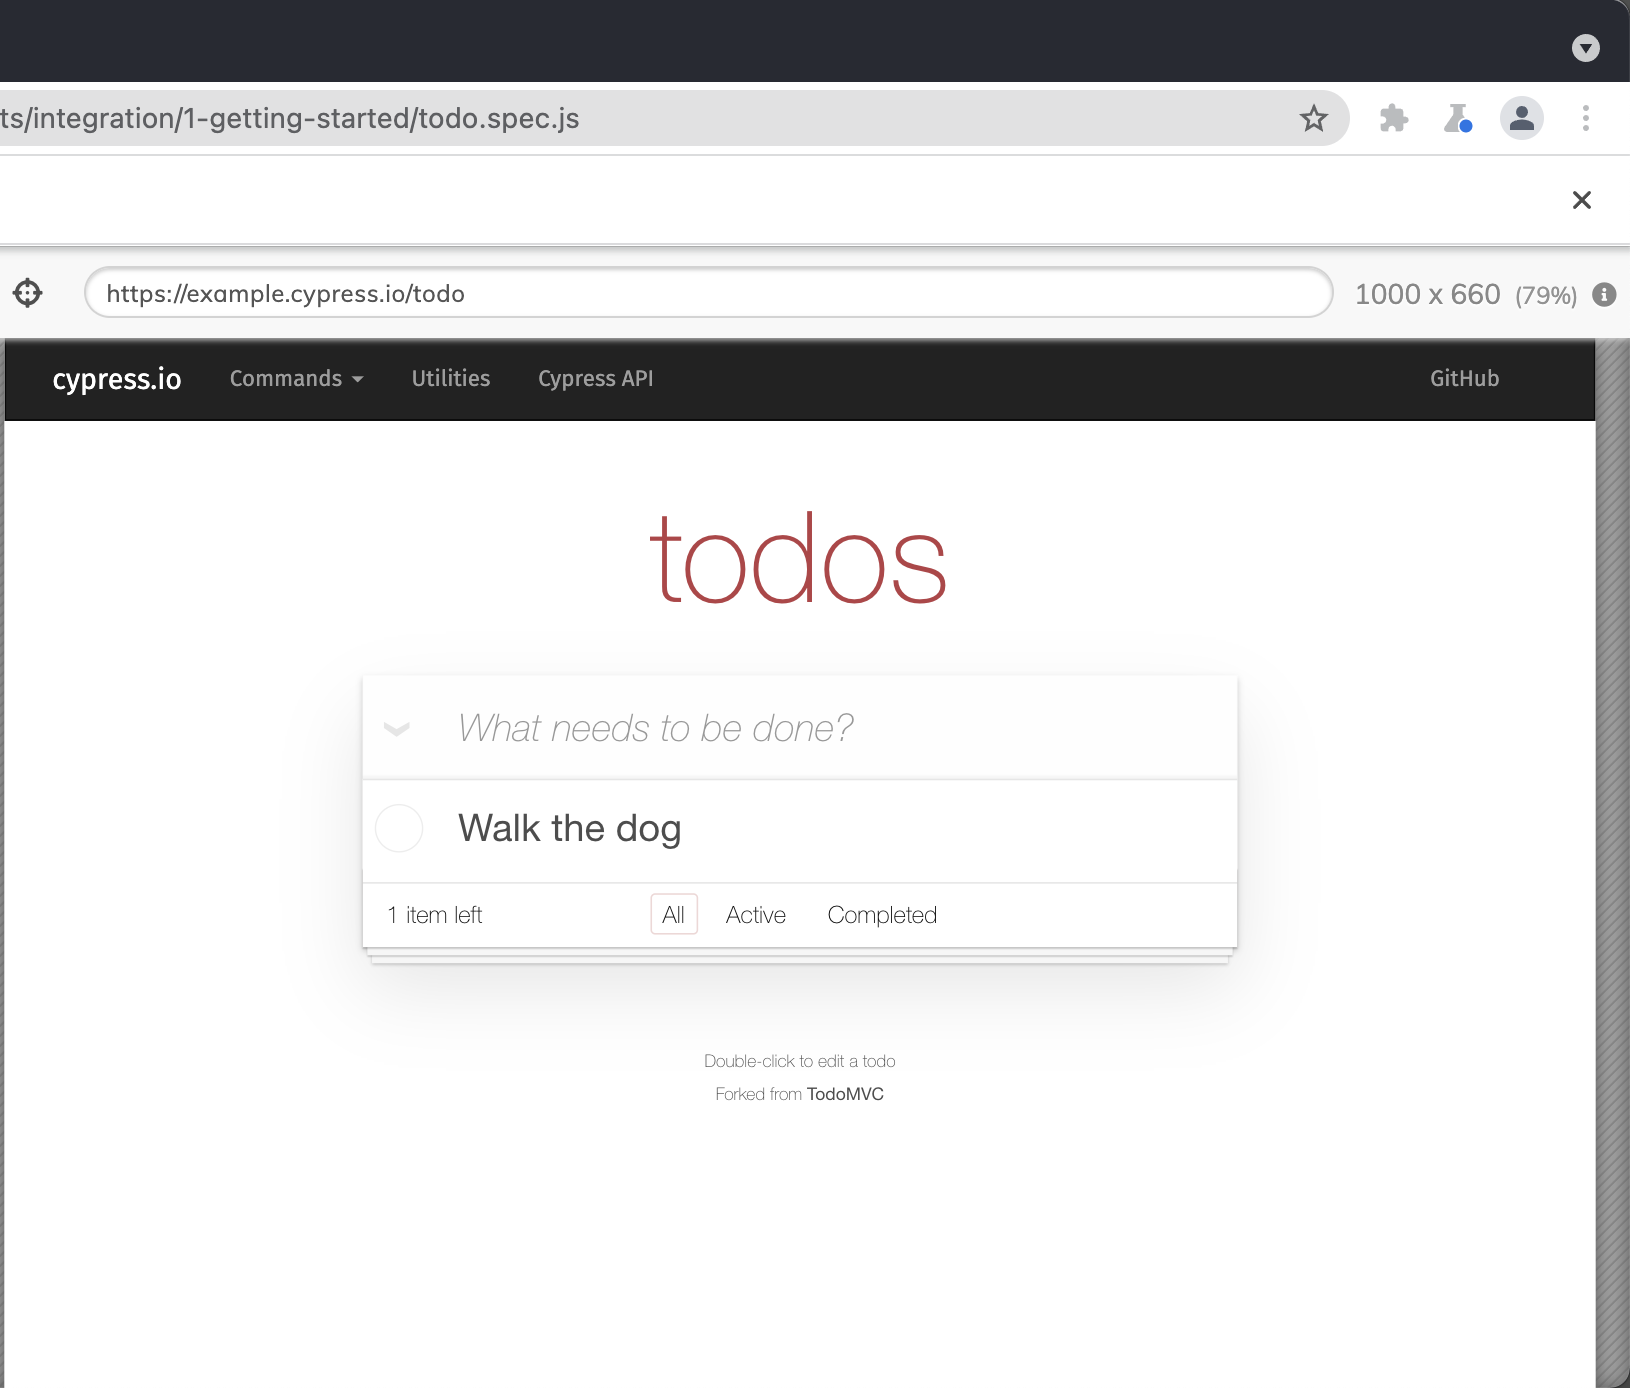Screen dimensions: 1630x1388
Task: Click the Cypress app URL field
Action: pos(708,293)
